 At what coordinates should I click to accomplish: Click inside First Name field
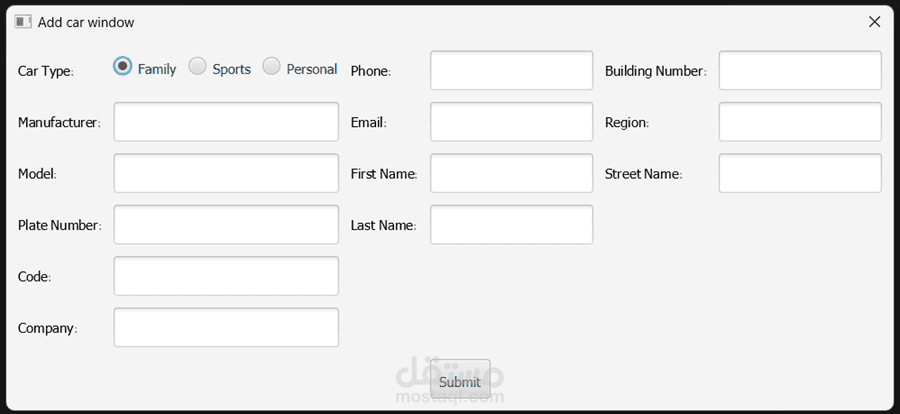click(x=511, y=173)
